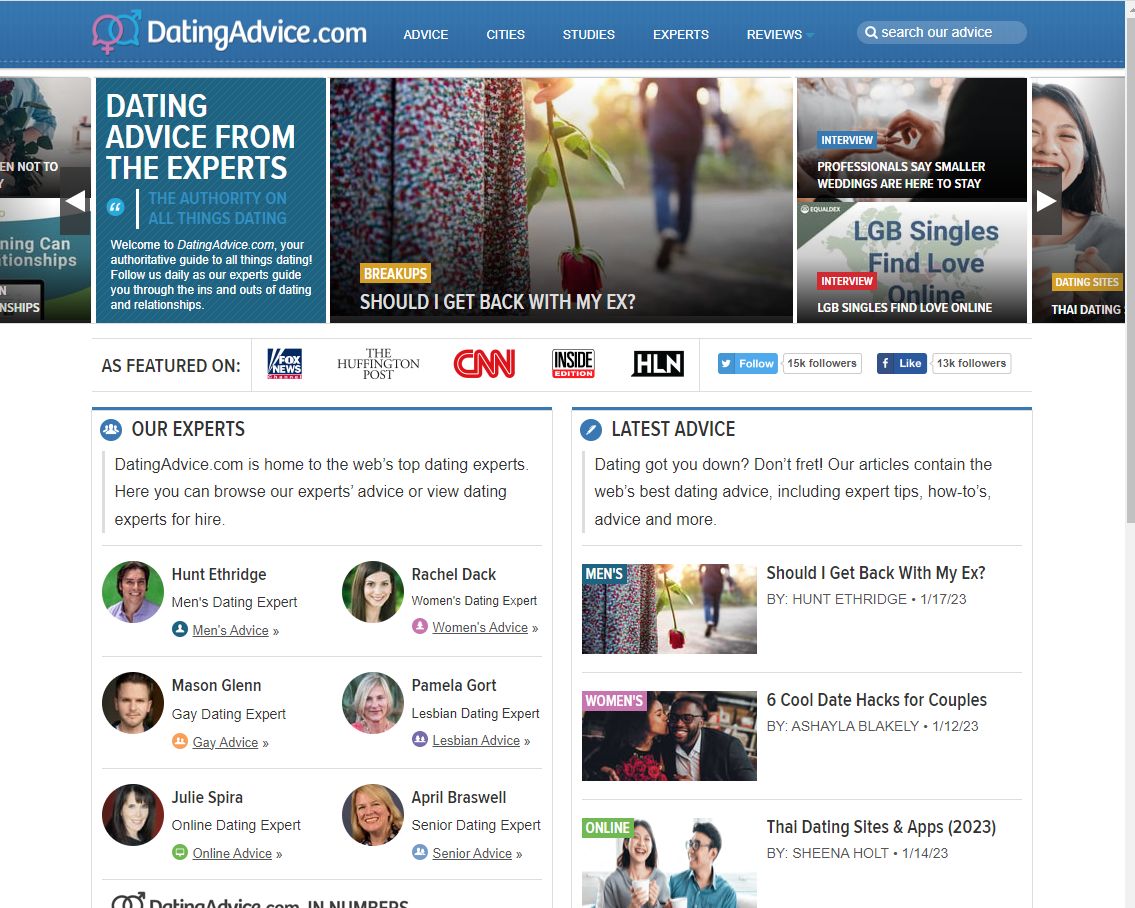Click the search magnifier icon
This screenshot has height=908, width=1135.
pyautogui.click(x=872, y=31)
